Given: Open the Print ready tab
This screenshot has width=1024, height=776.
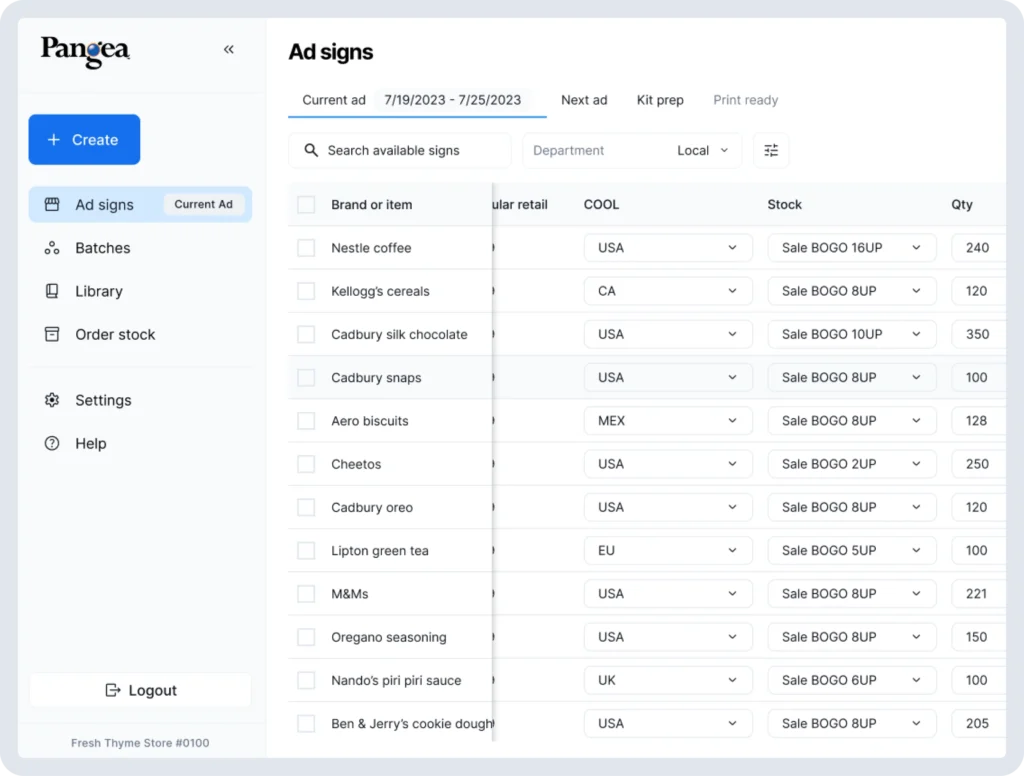Looking at the screenshot, I should [745, 100].
